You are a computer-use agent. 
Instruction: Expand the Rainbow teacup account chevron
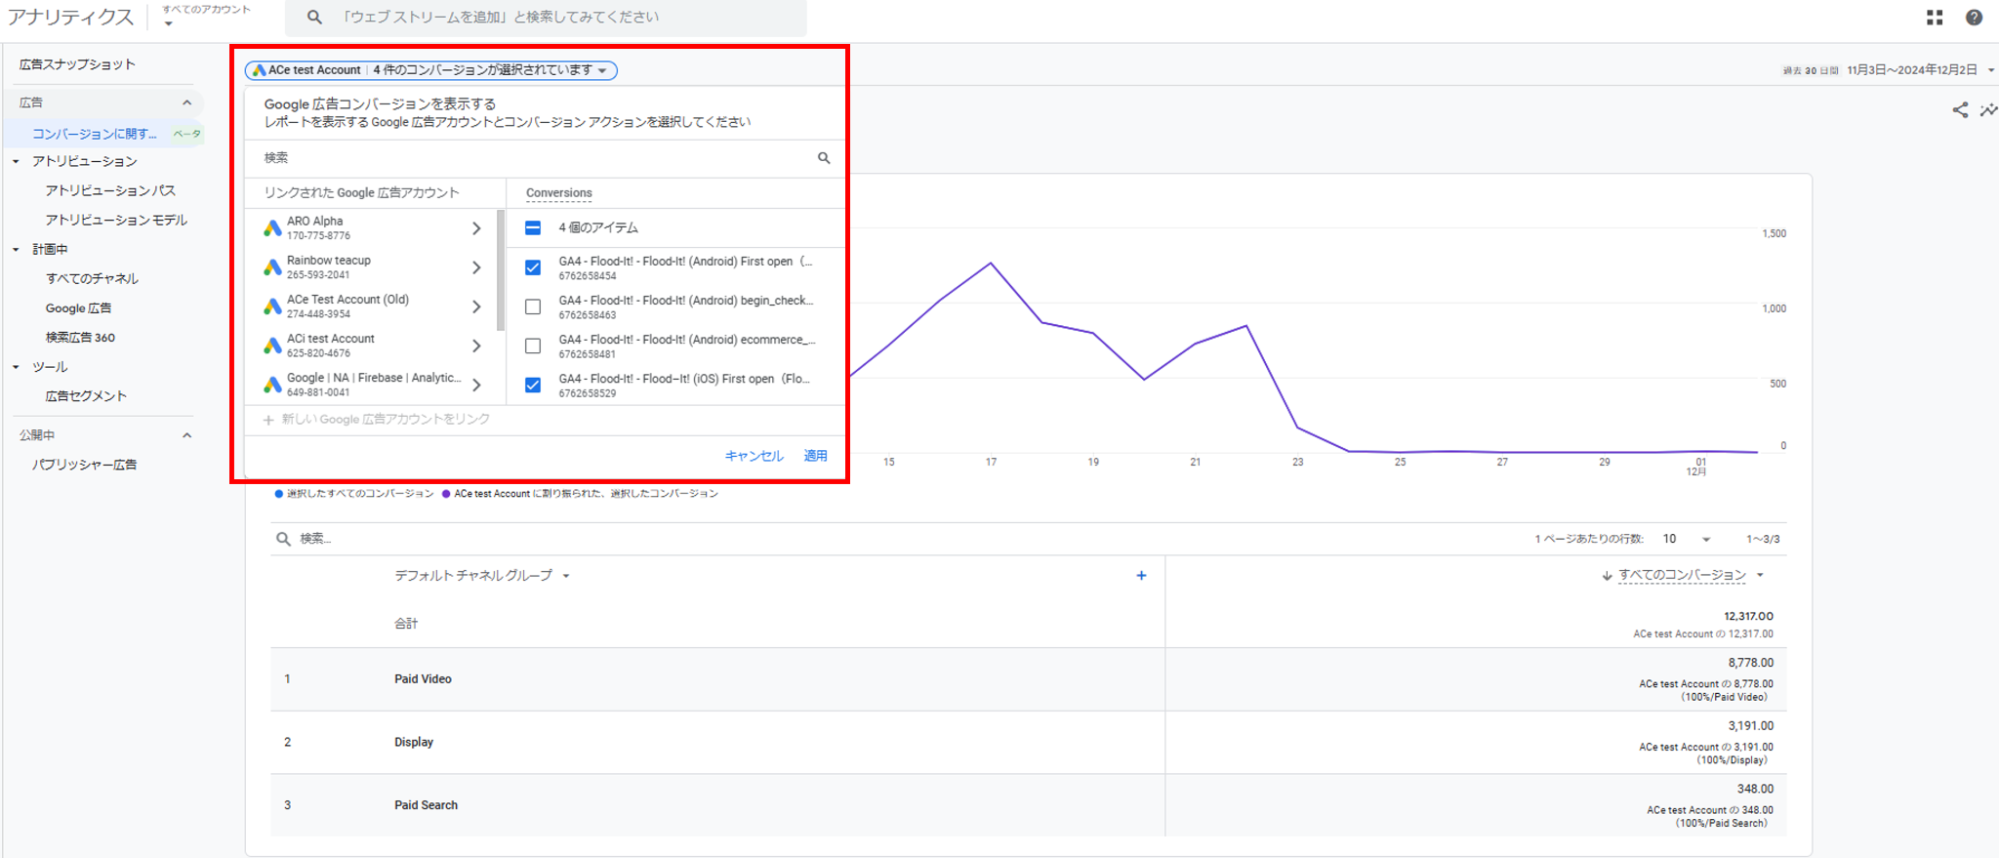pos(477,267)
